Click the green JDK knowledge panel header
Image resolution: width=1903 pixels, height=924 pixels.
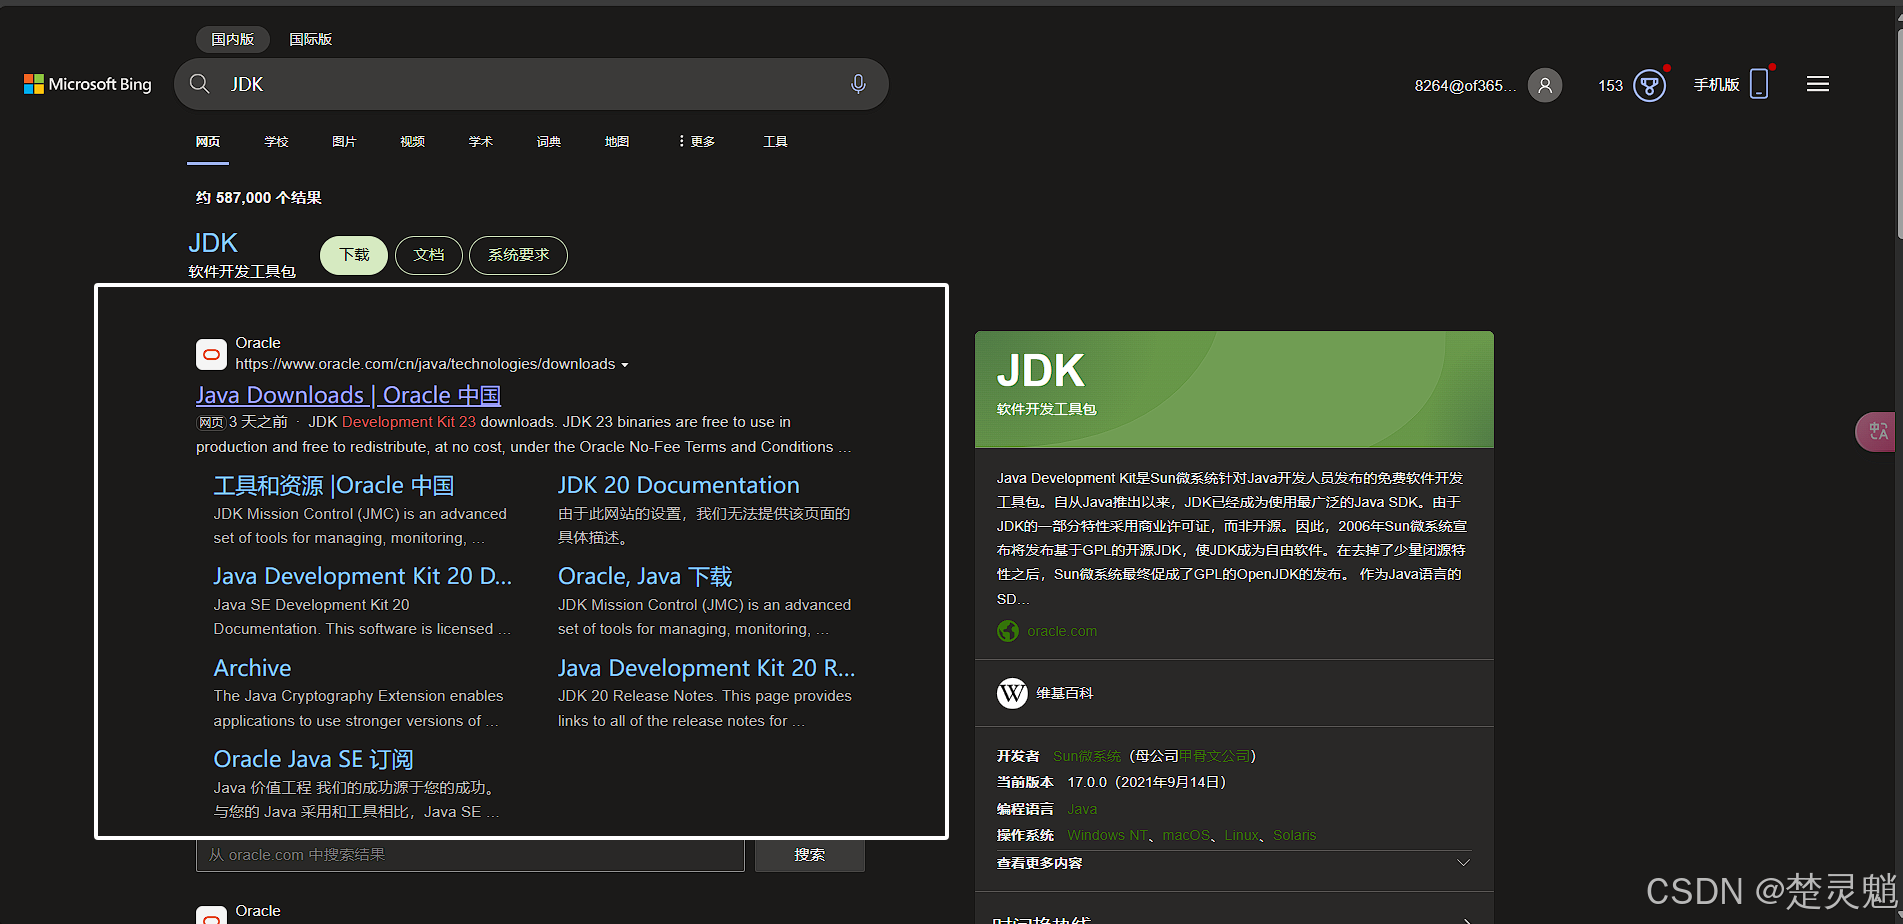point(1234,389)
